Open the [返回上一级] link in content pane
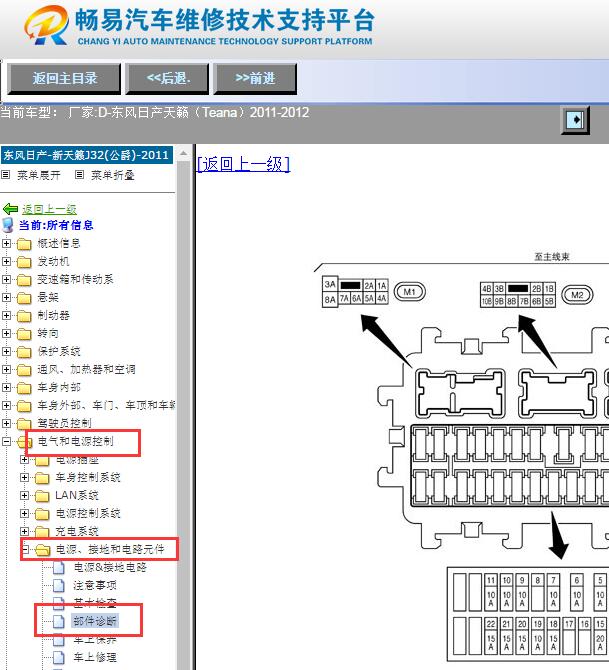The width and height of the screenshot is (609, 670). point(243,164)
